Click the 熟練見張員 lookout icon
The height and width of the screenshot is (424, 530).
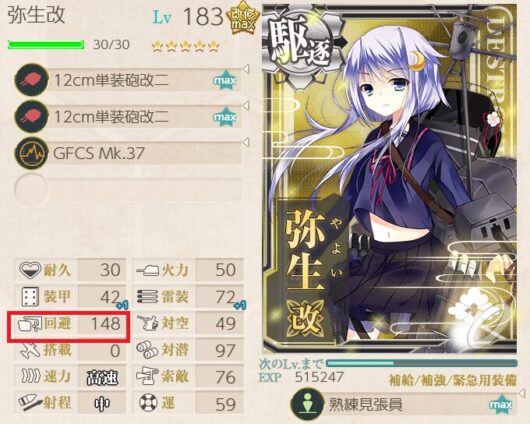307,404
